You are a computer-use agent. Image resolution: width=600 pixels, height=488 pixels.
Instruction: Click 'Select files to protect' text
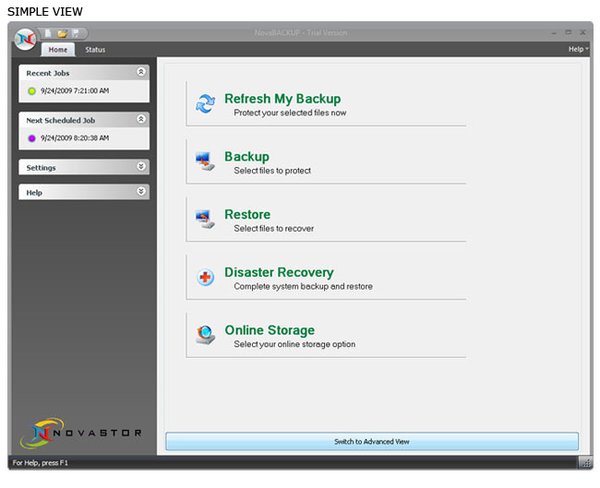click(x=272, y=171)
